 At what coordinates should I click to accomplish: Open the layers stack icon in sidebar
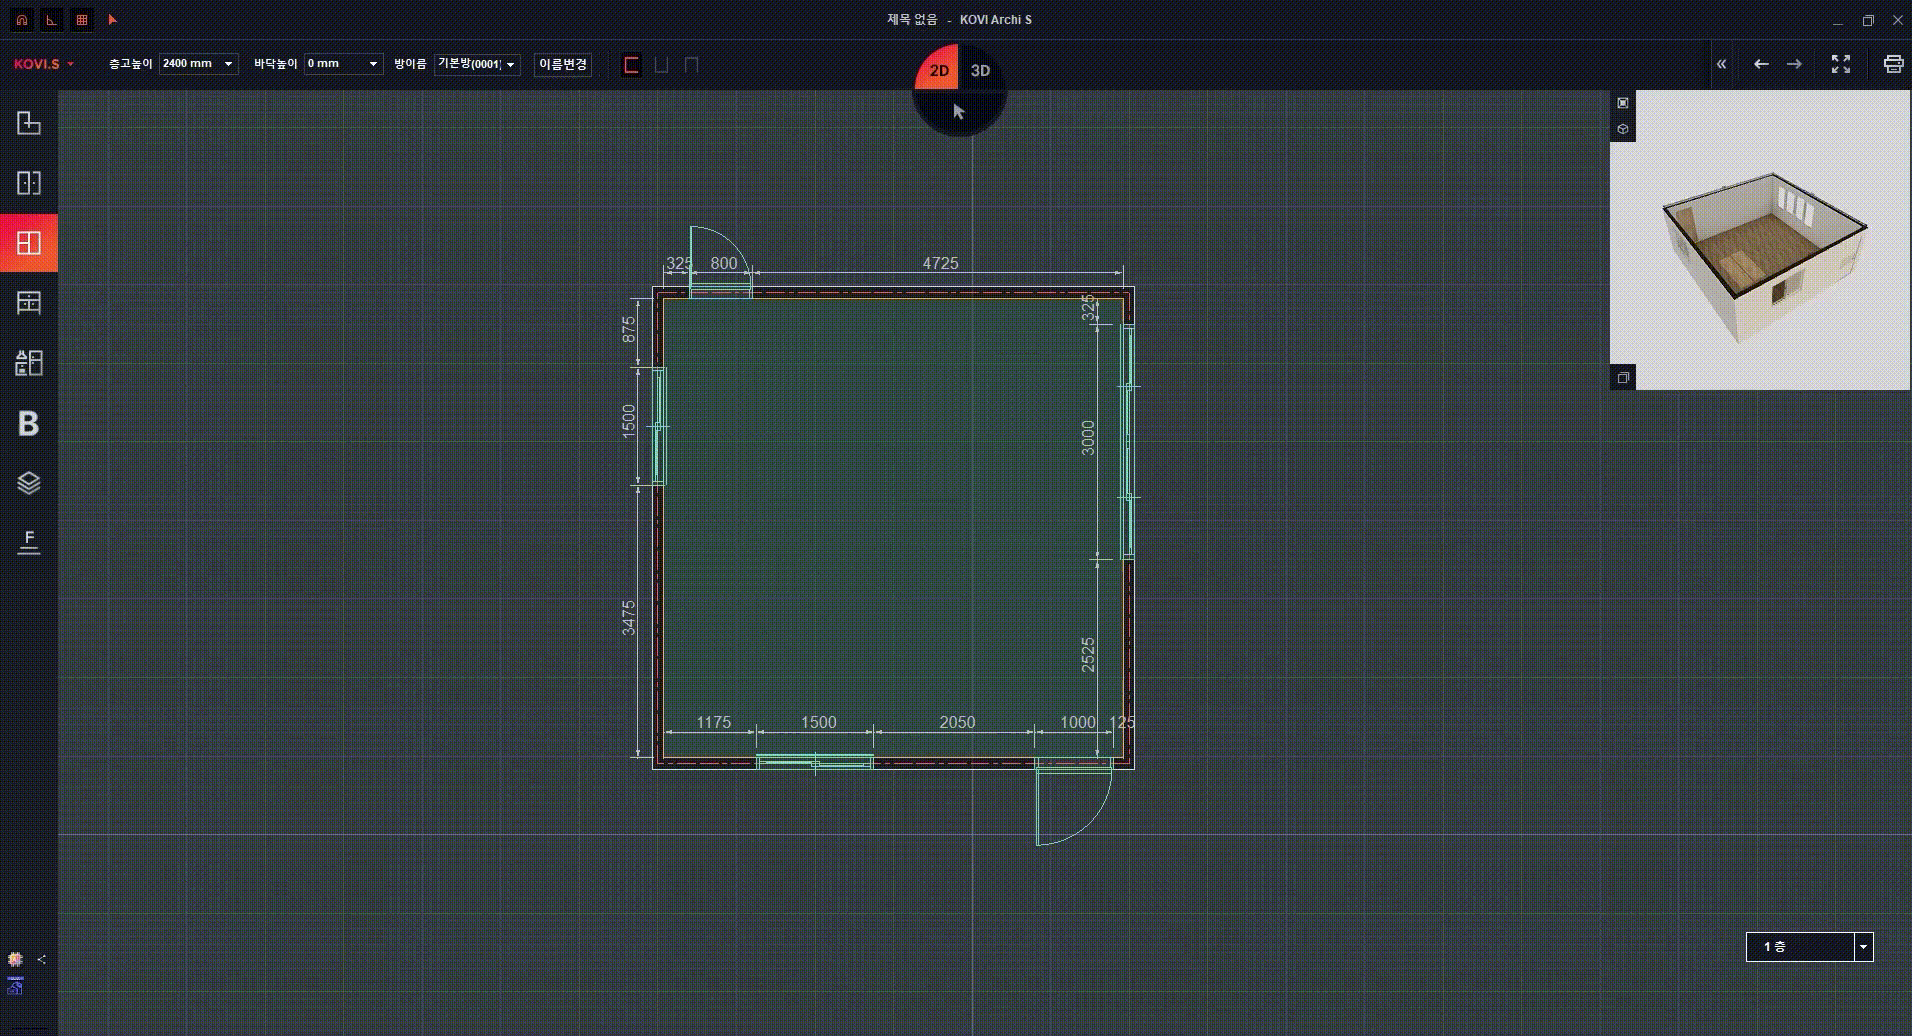(29, 483)
